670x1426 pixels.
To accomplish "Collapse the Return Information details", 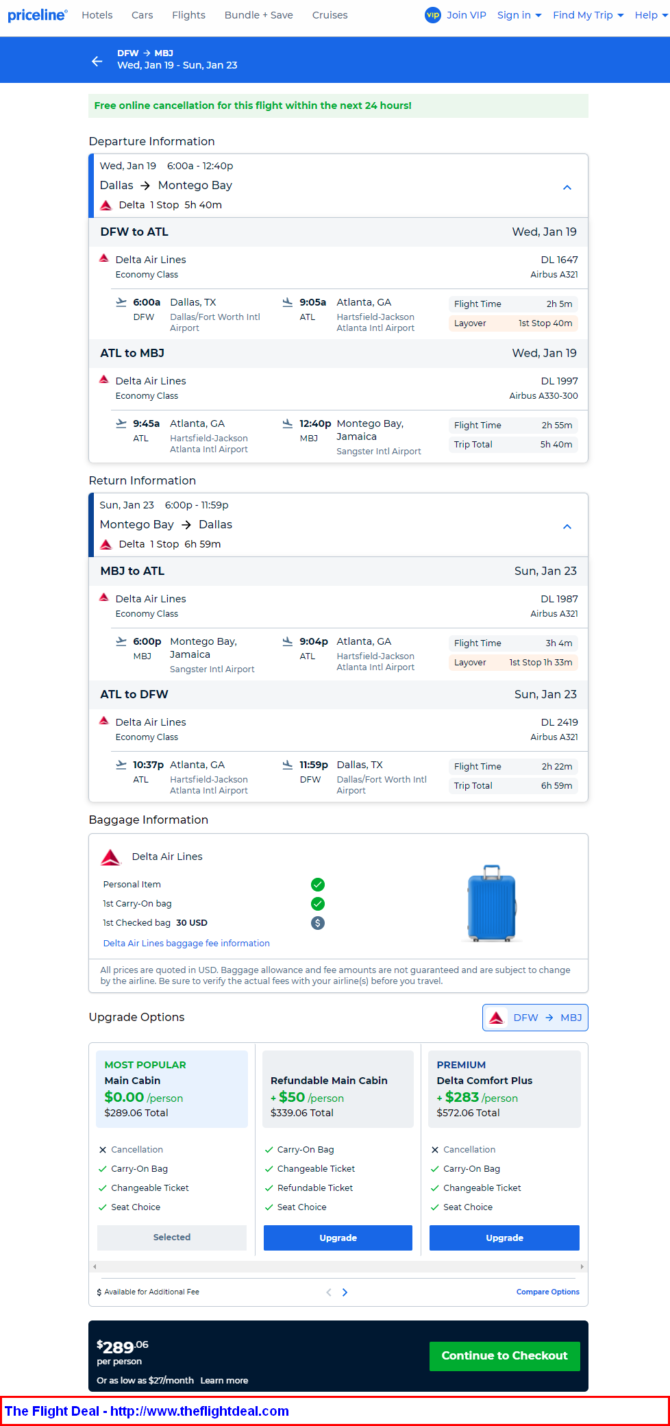I will coord(567,526).
